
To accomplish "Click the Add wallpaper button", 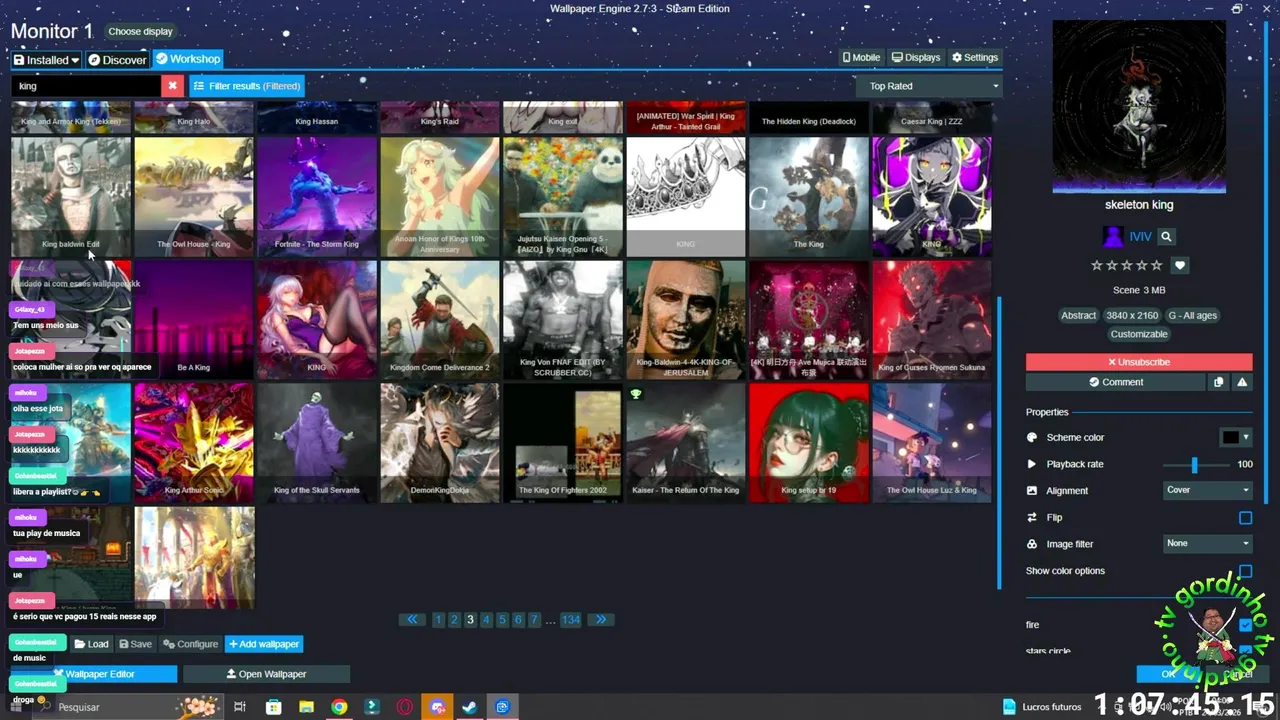I will pyautogui.click(x=264, y=645).
